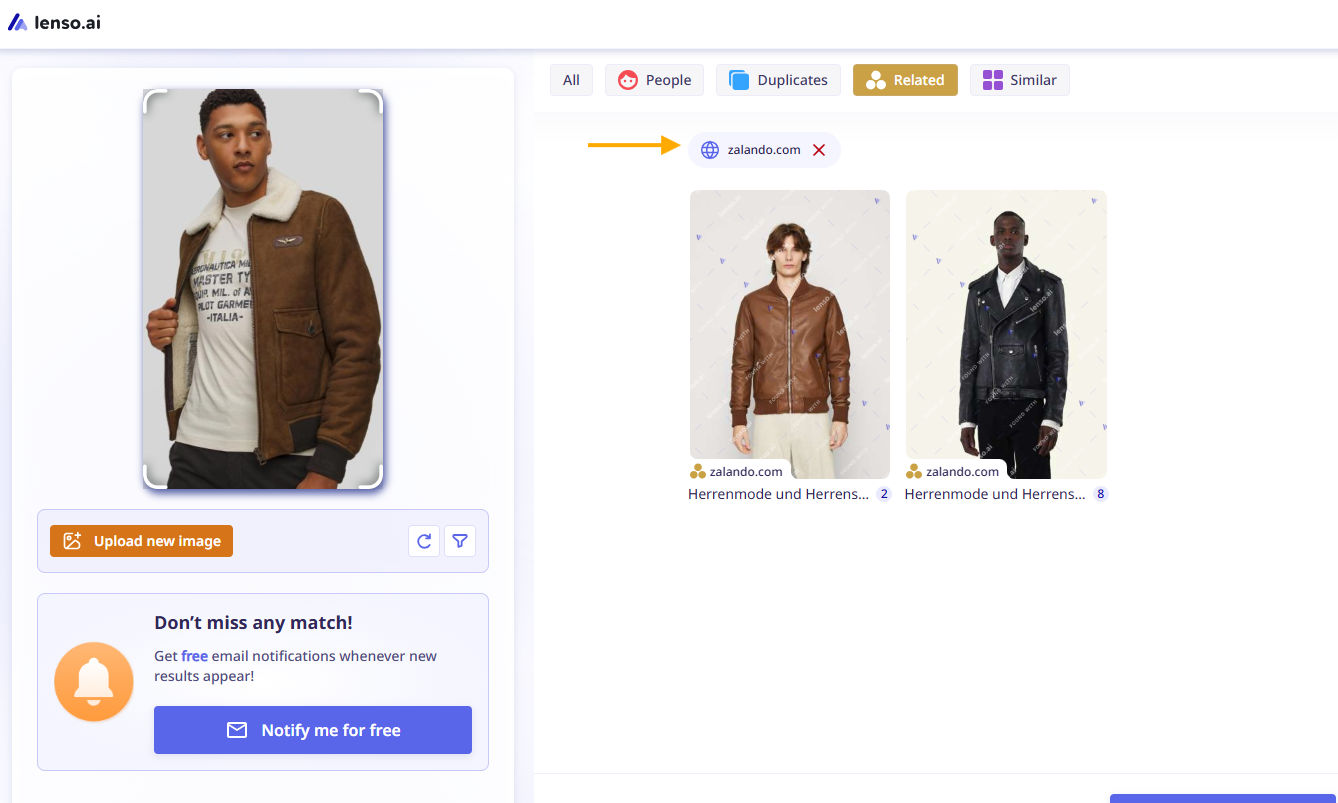Click the uploaded shearling jacket image
Screen dimensions: 1338x803
[263, 288]
